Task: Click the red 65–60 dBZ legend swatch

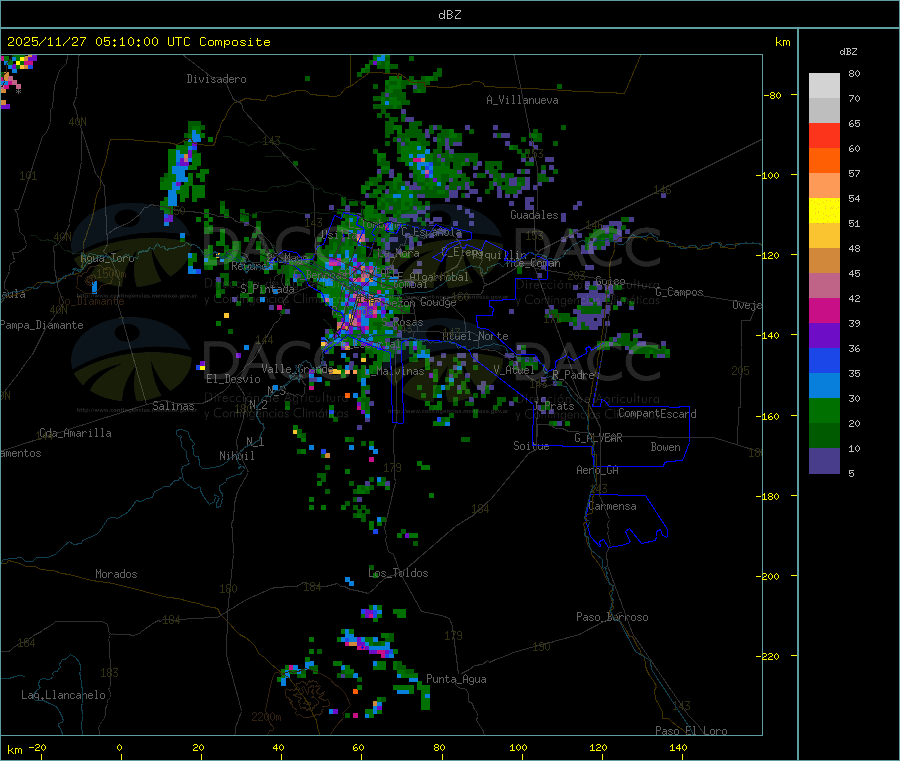Action: [x=824, y=135]
